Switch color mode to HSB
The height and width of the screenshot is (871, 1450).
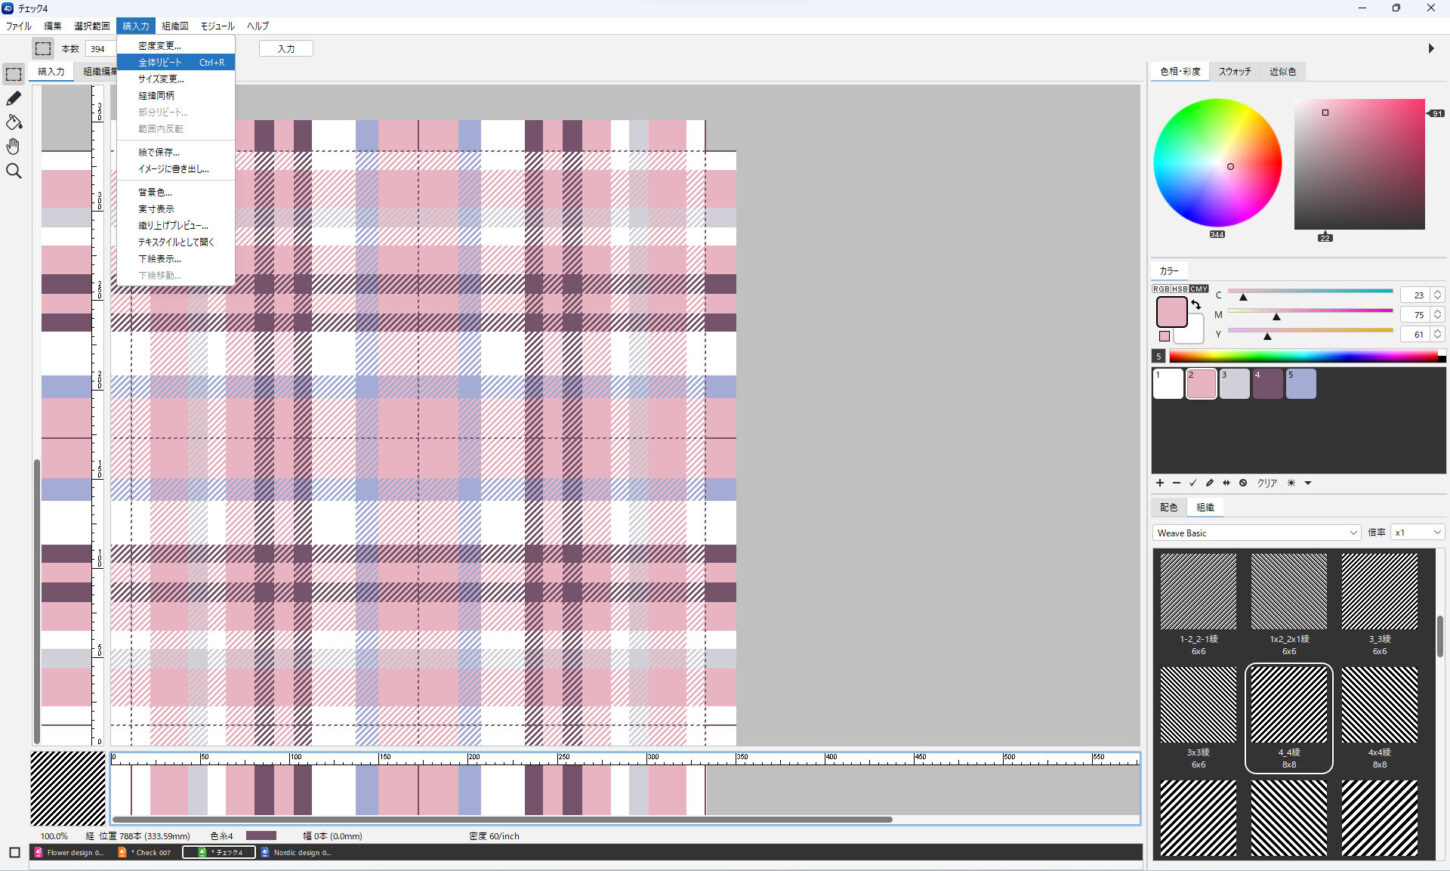point(1180,289)
